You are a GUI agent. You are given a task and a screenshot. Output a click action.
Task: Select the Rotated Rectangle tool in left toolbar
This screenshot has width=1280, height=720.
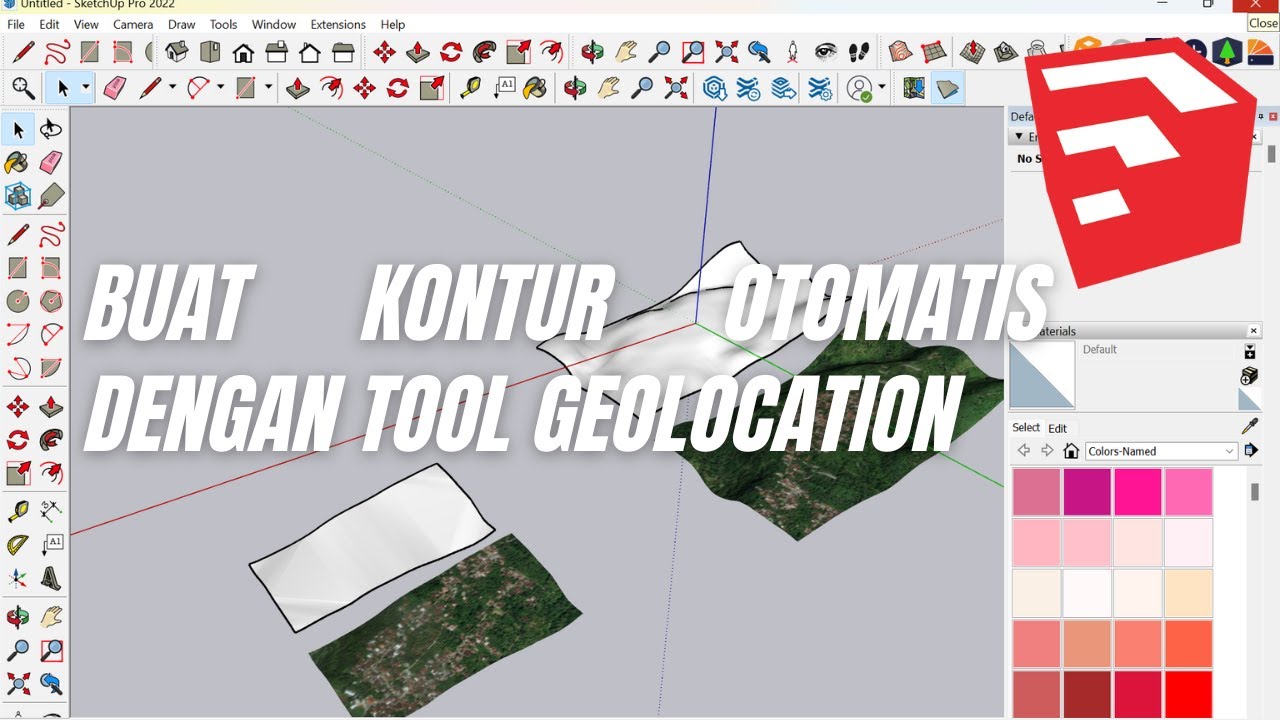(x=51, y=268)
